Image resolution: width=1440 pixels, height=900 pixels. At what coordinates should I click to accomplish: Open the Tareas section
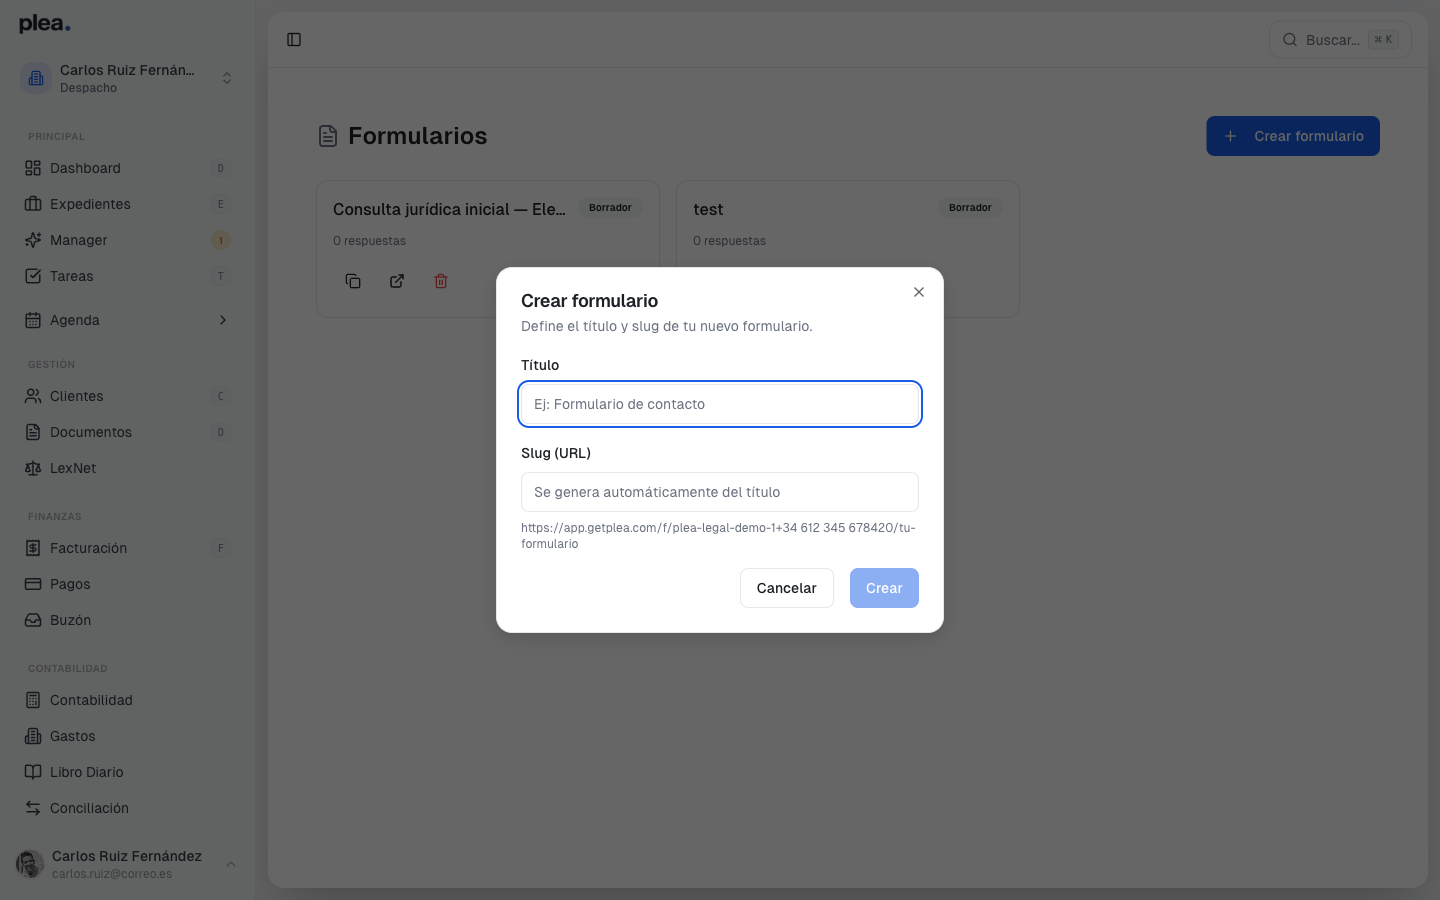pos(73,276)
